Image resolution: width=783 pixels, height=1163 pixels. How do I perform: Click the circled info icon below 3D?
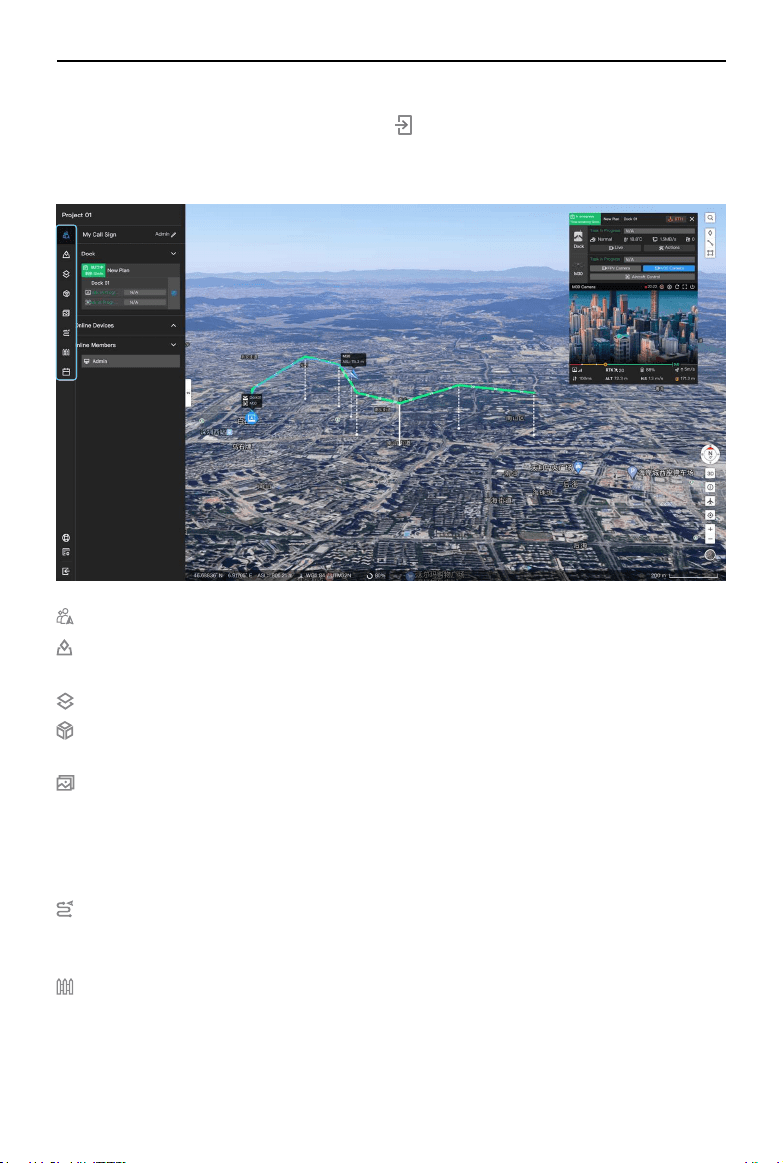[710, 487]
